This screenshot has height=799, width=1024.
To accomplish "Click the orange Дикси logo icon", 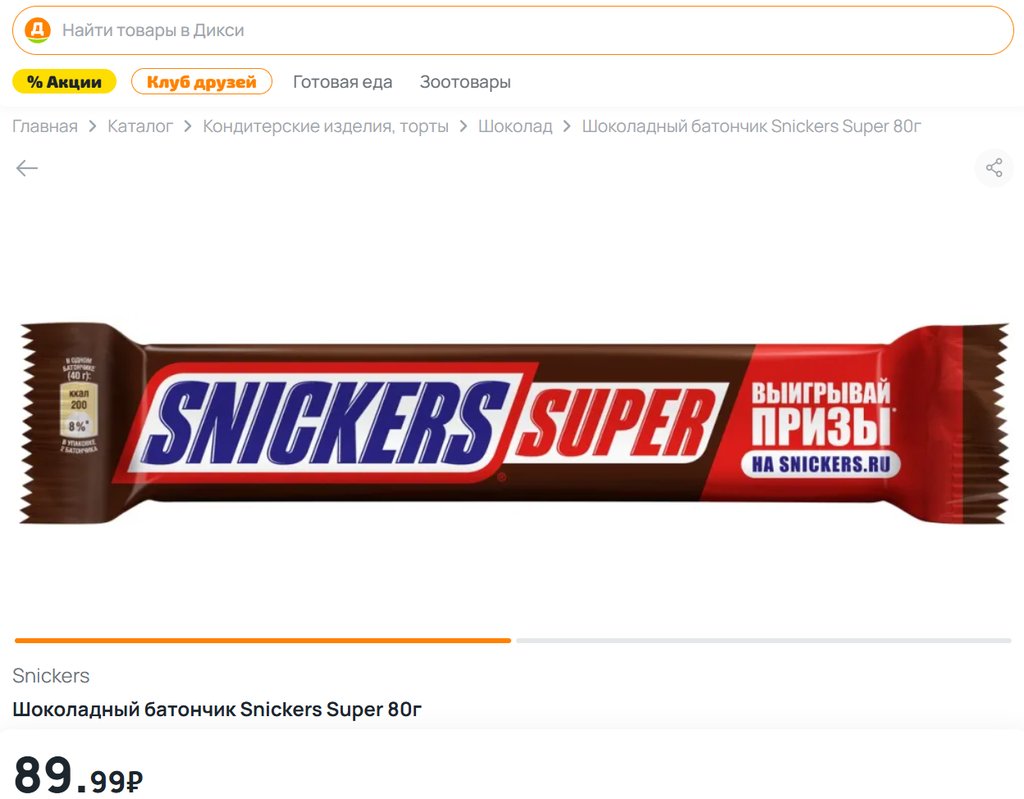I will coord(37,30).
